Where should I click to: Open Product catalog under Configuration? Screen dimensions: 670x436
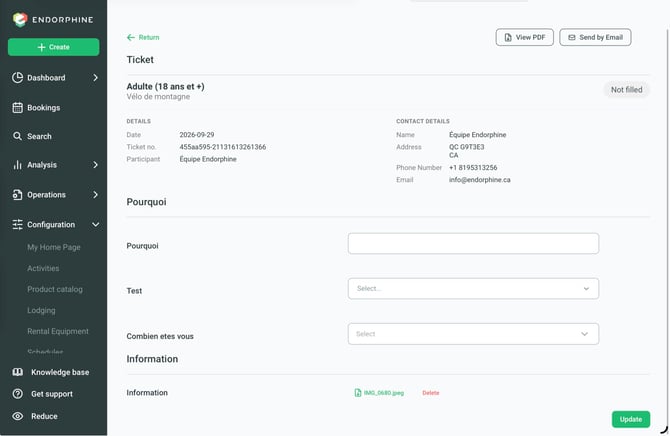click(55, 289)
